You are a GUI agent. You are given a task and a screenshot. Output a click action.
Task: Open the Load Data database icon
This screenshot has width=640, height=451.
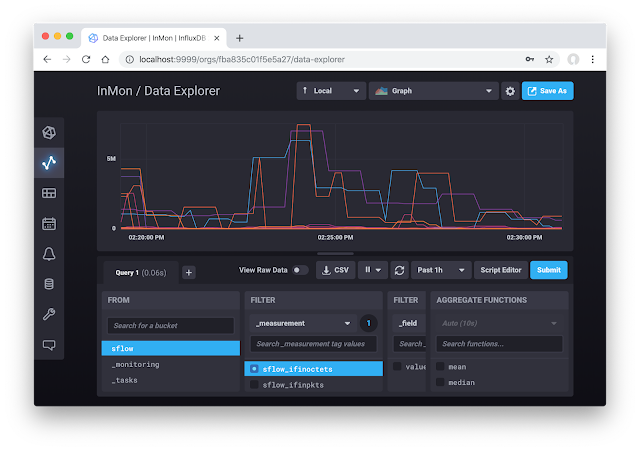tap(49, 284)
